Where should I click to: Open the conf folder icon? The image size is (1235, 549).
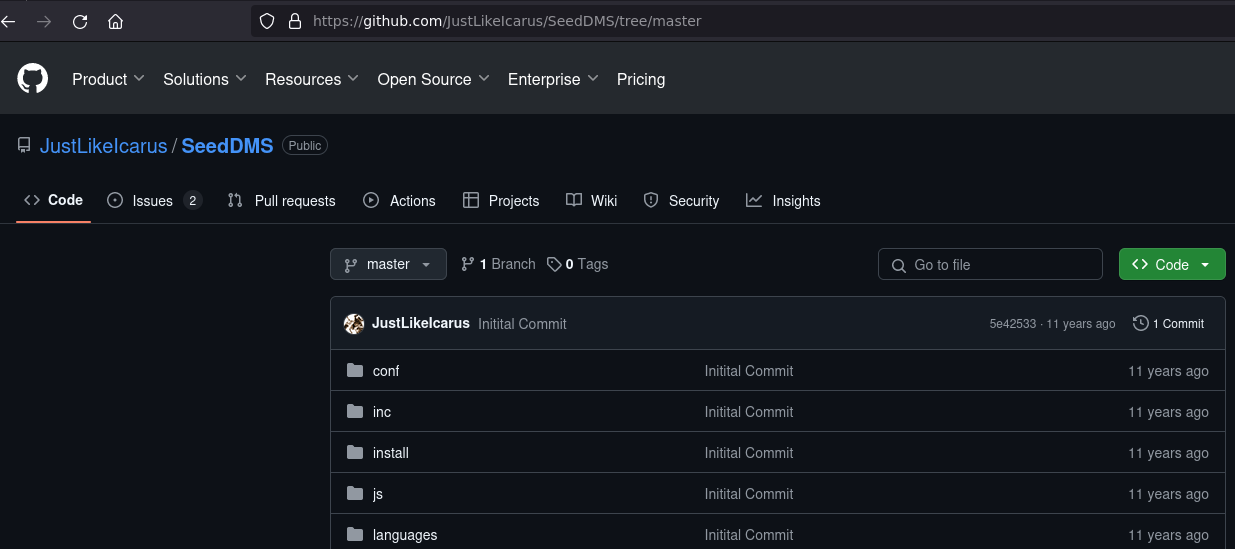(x=355, y=371)
